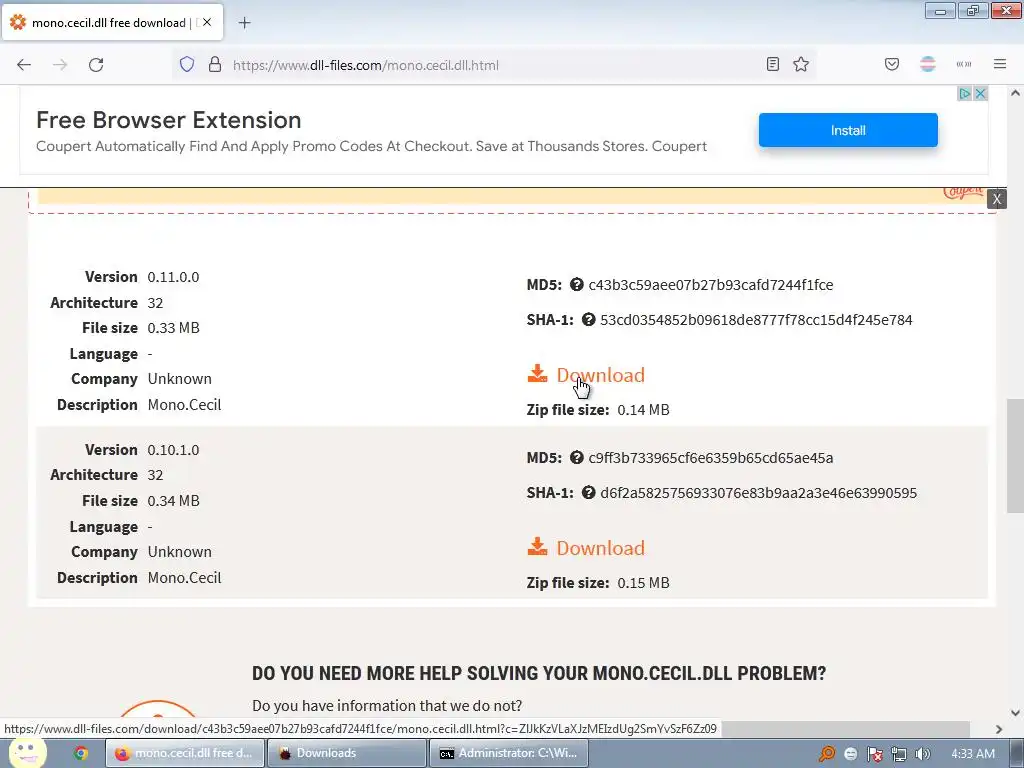The image size is (1024, 768).
Task: Select SHA-1 hash starting d6f2a5825756
Action: pyautogui.click(x=758, y=493)
